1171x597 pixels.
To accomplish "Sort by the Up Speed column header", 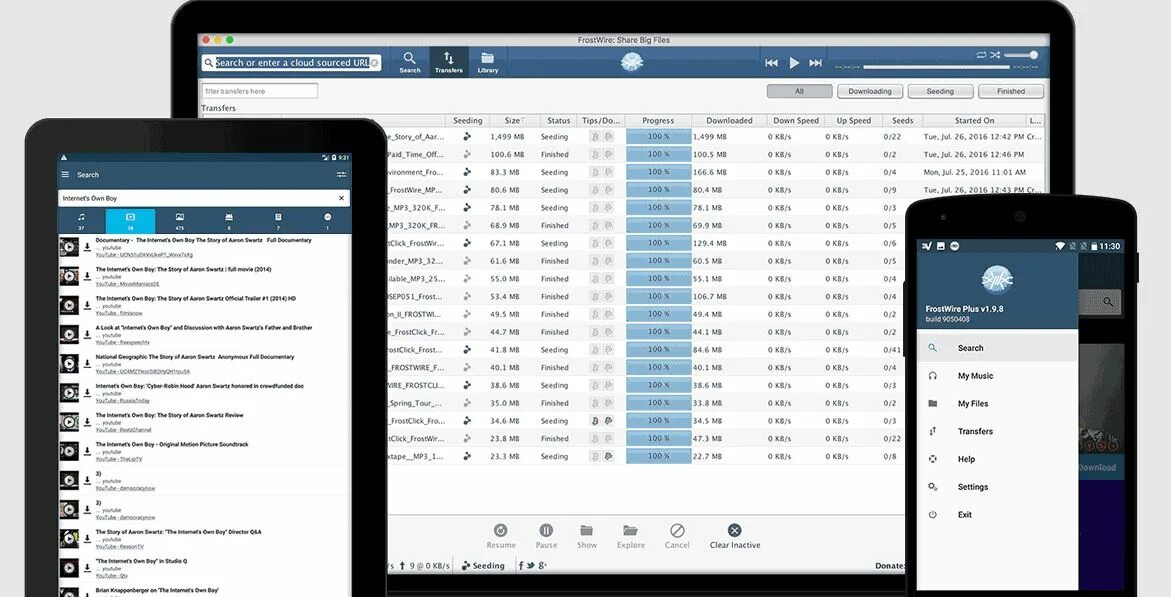I will coord(854,120).
